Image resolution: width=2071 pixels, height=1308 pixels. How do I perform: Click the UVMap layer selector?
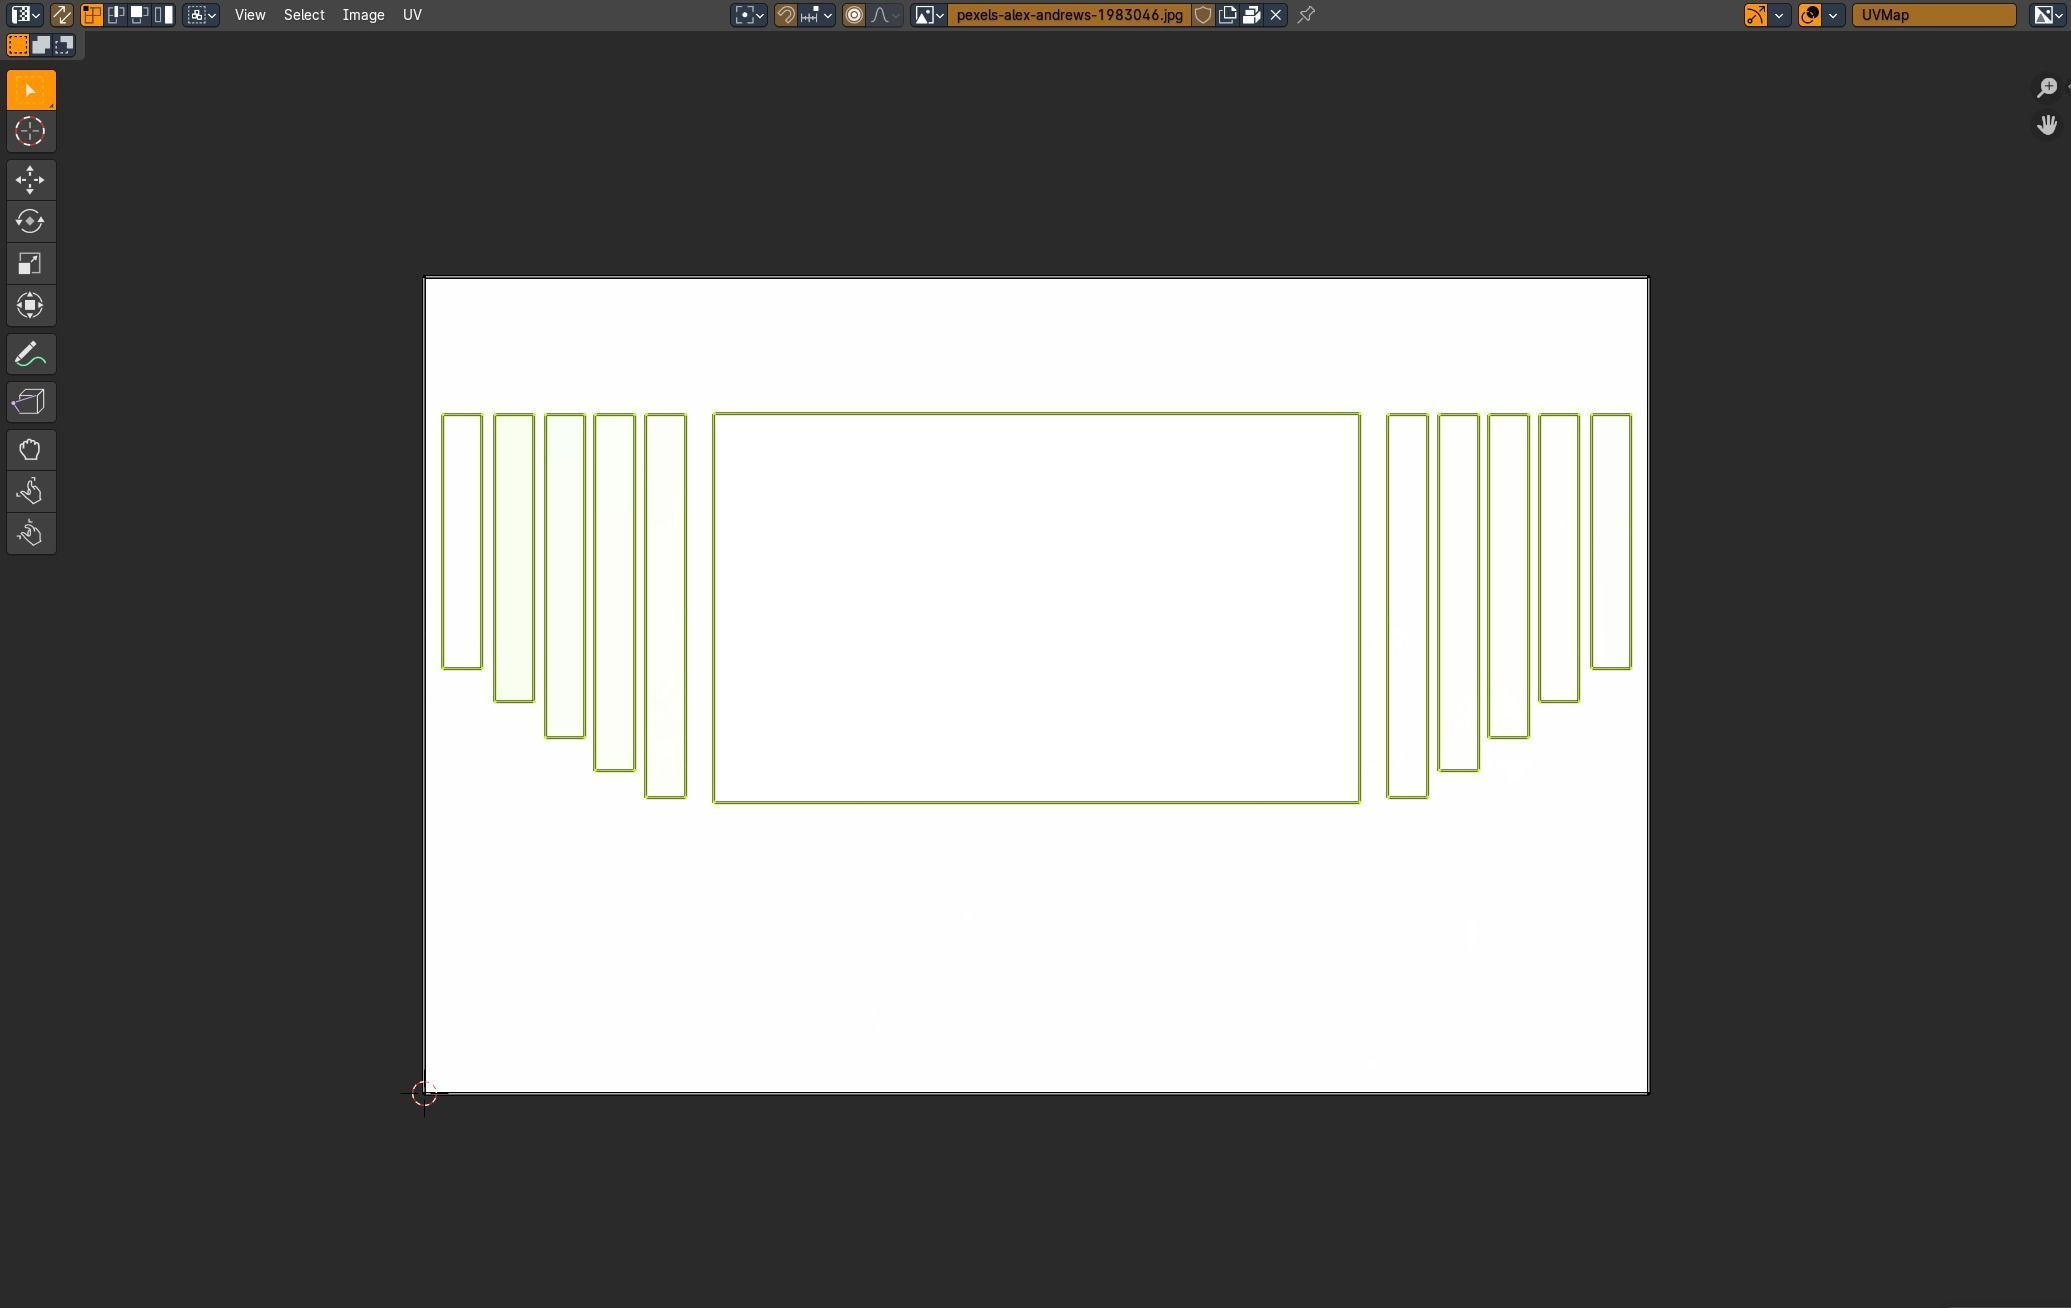tap(1933, 15)
